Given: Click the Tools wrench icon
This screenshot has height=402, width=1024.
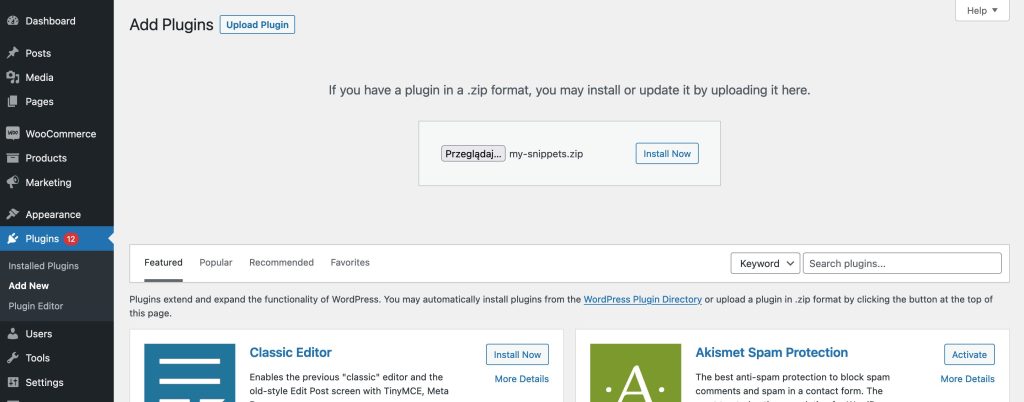Looking at the screenshot, I should pyautogui.click(x=12, y=358).
